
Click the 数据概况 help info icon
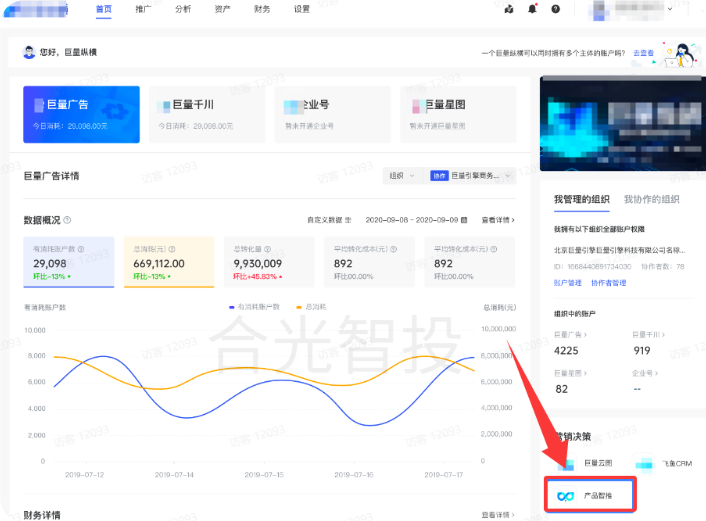pos(67,220)
